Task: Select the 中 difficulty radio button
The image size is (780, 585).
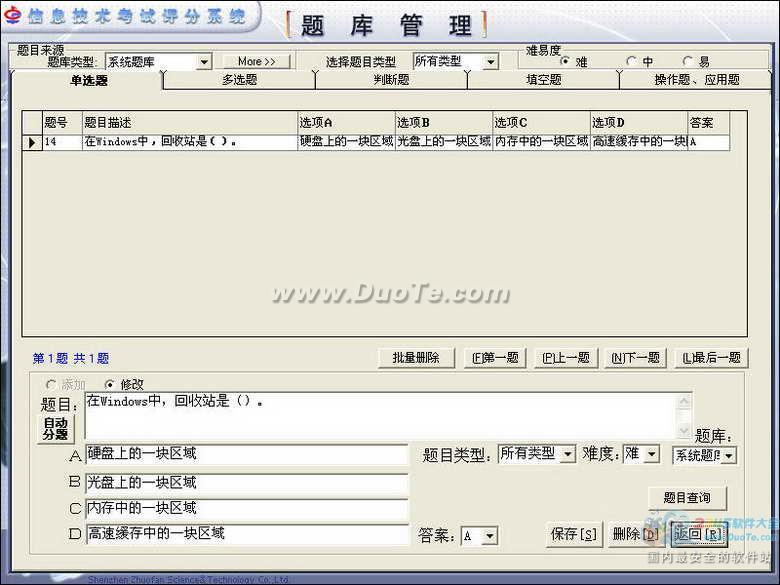Action: click(x=632, y=62)
